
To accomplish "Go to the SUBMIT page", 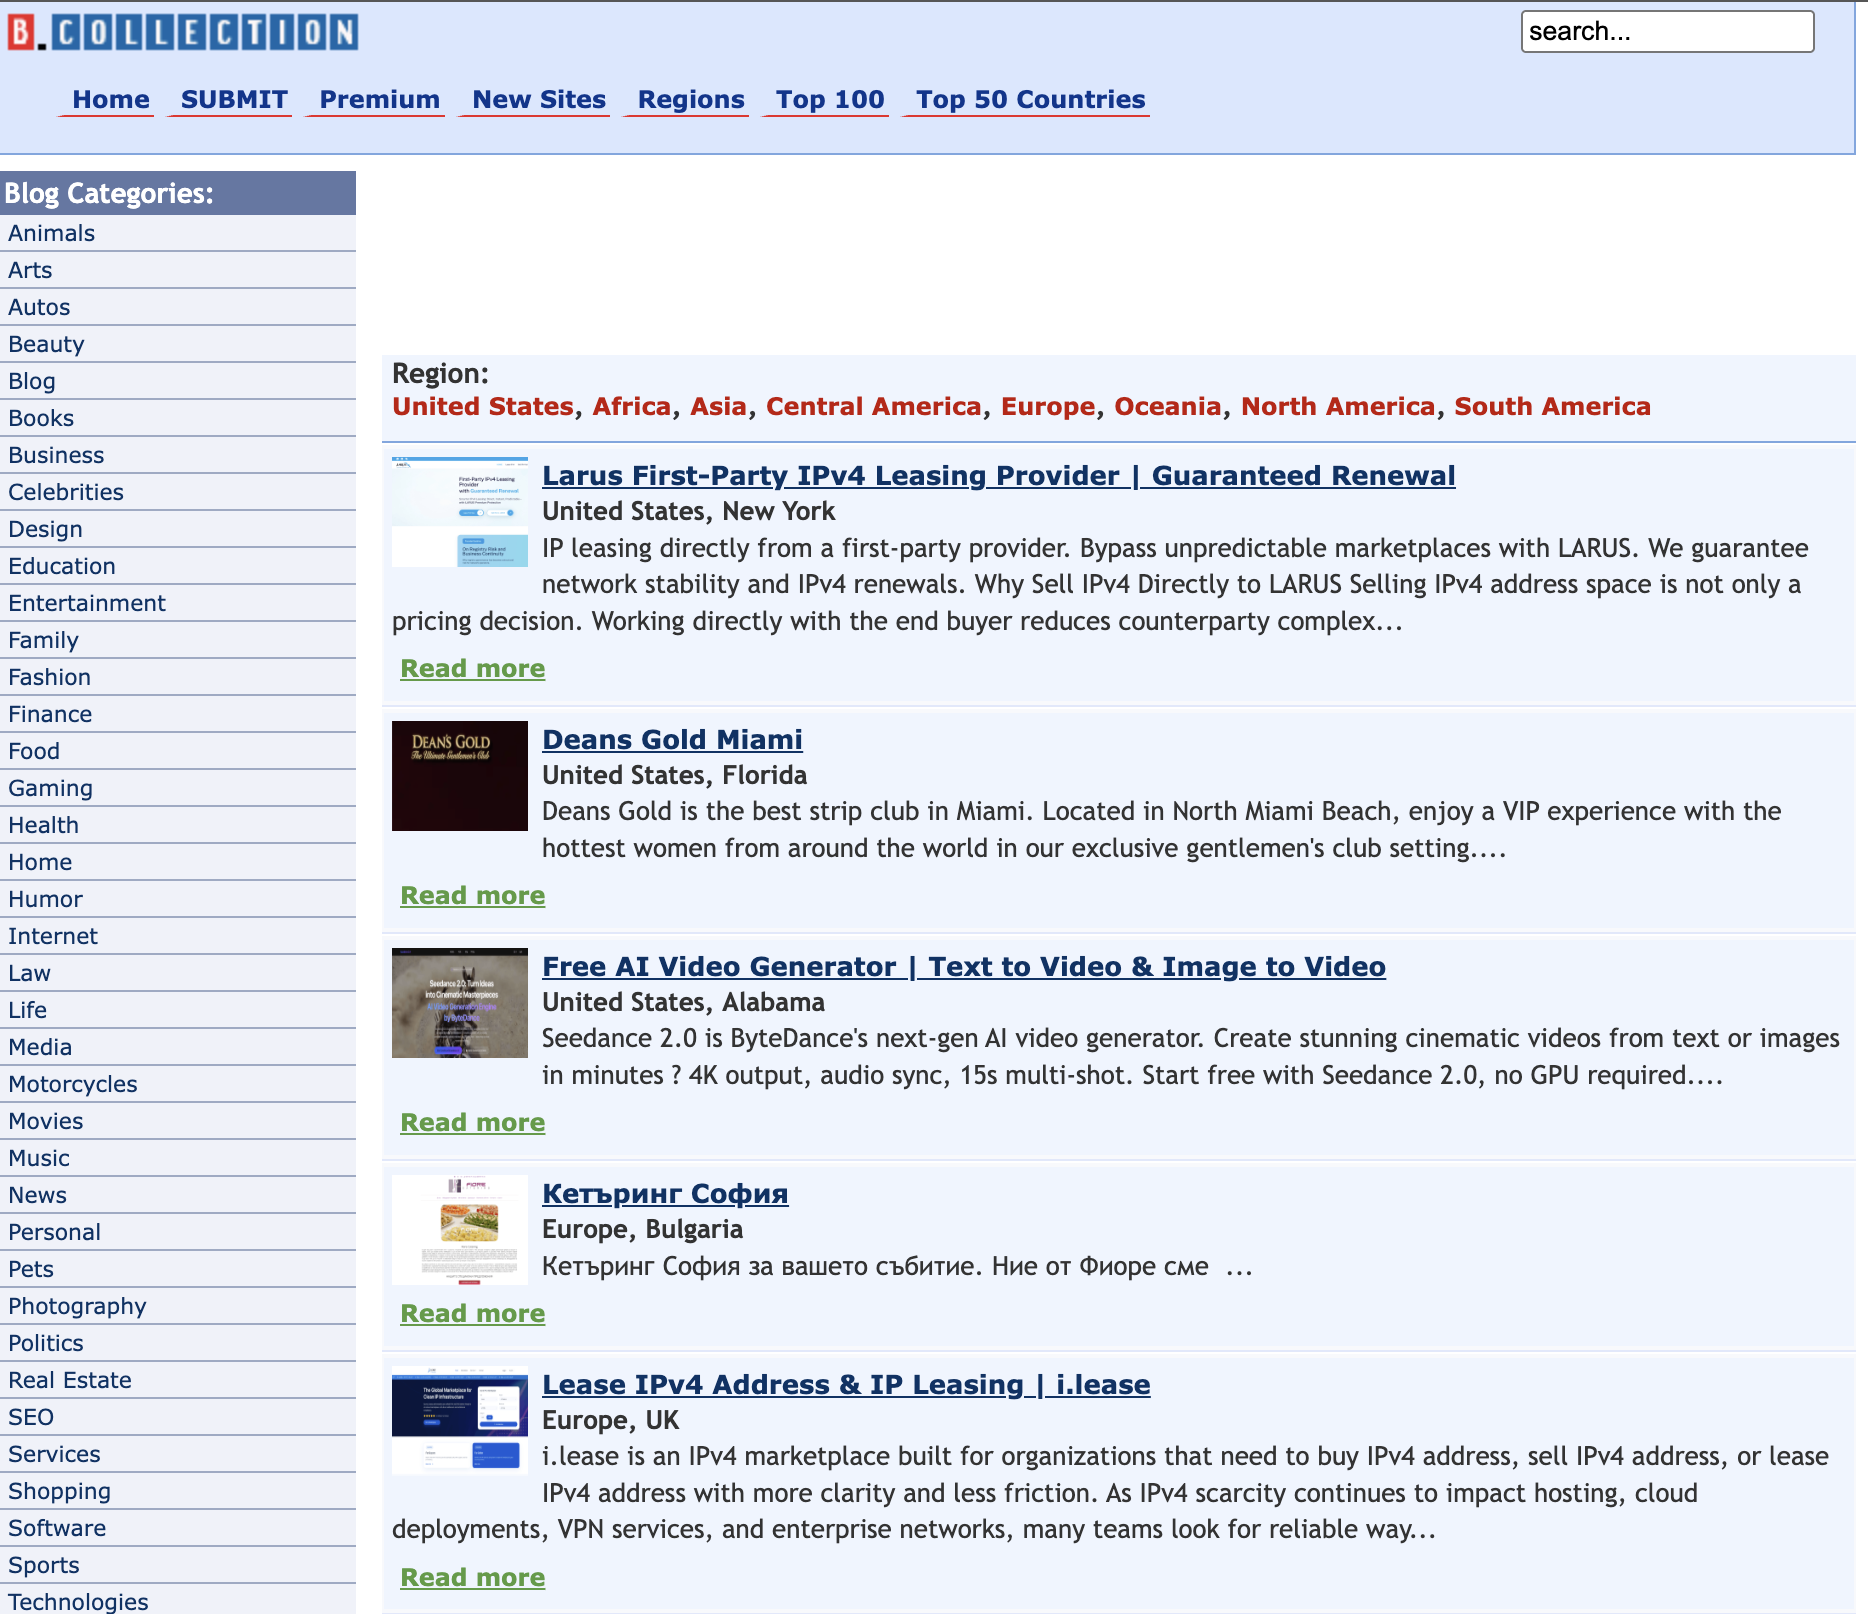I will (x=234, y=100).
